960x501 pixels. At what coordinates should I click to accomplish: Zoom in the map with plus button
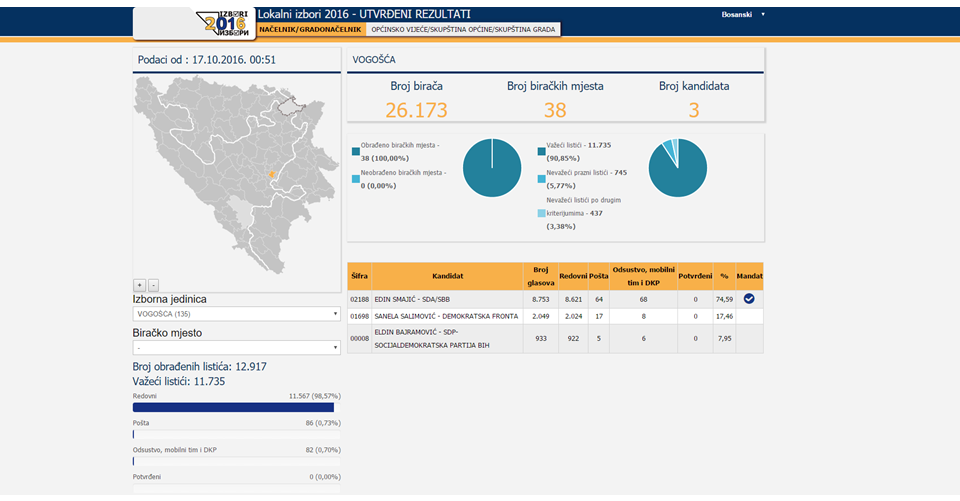140,285
